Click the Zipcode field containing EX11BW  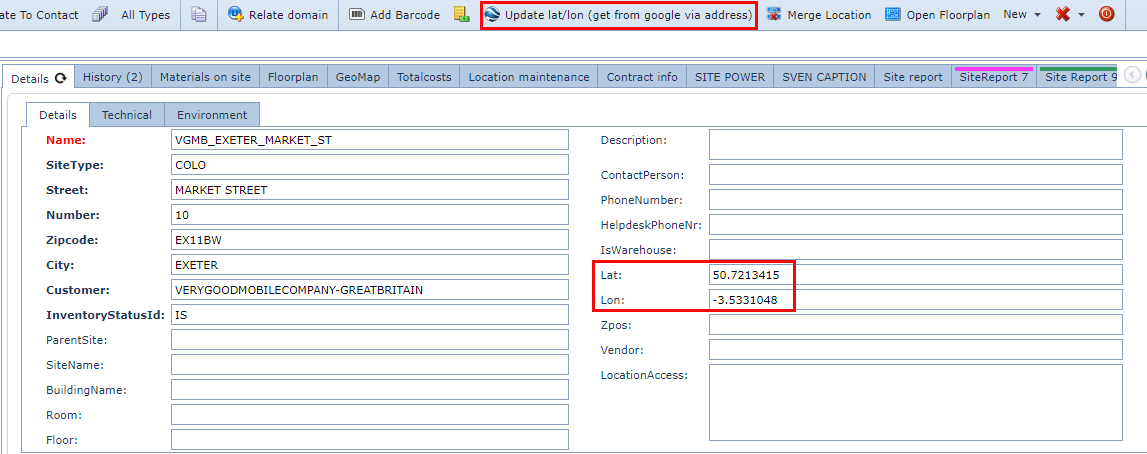[x=369, y=240]
